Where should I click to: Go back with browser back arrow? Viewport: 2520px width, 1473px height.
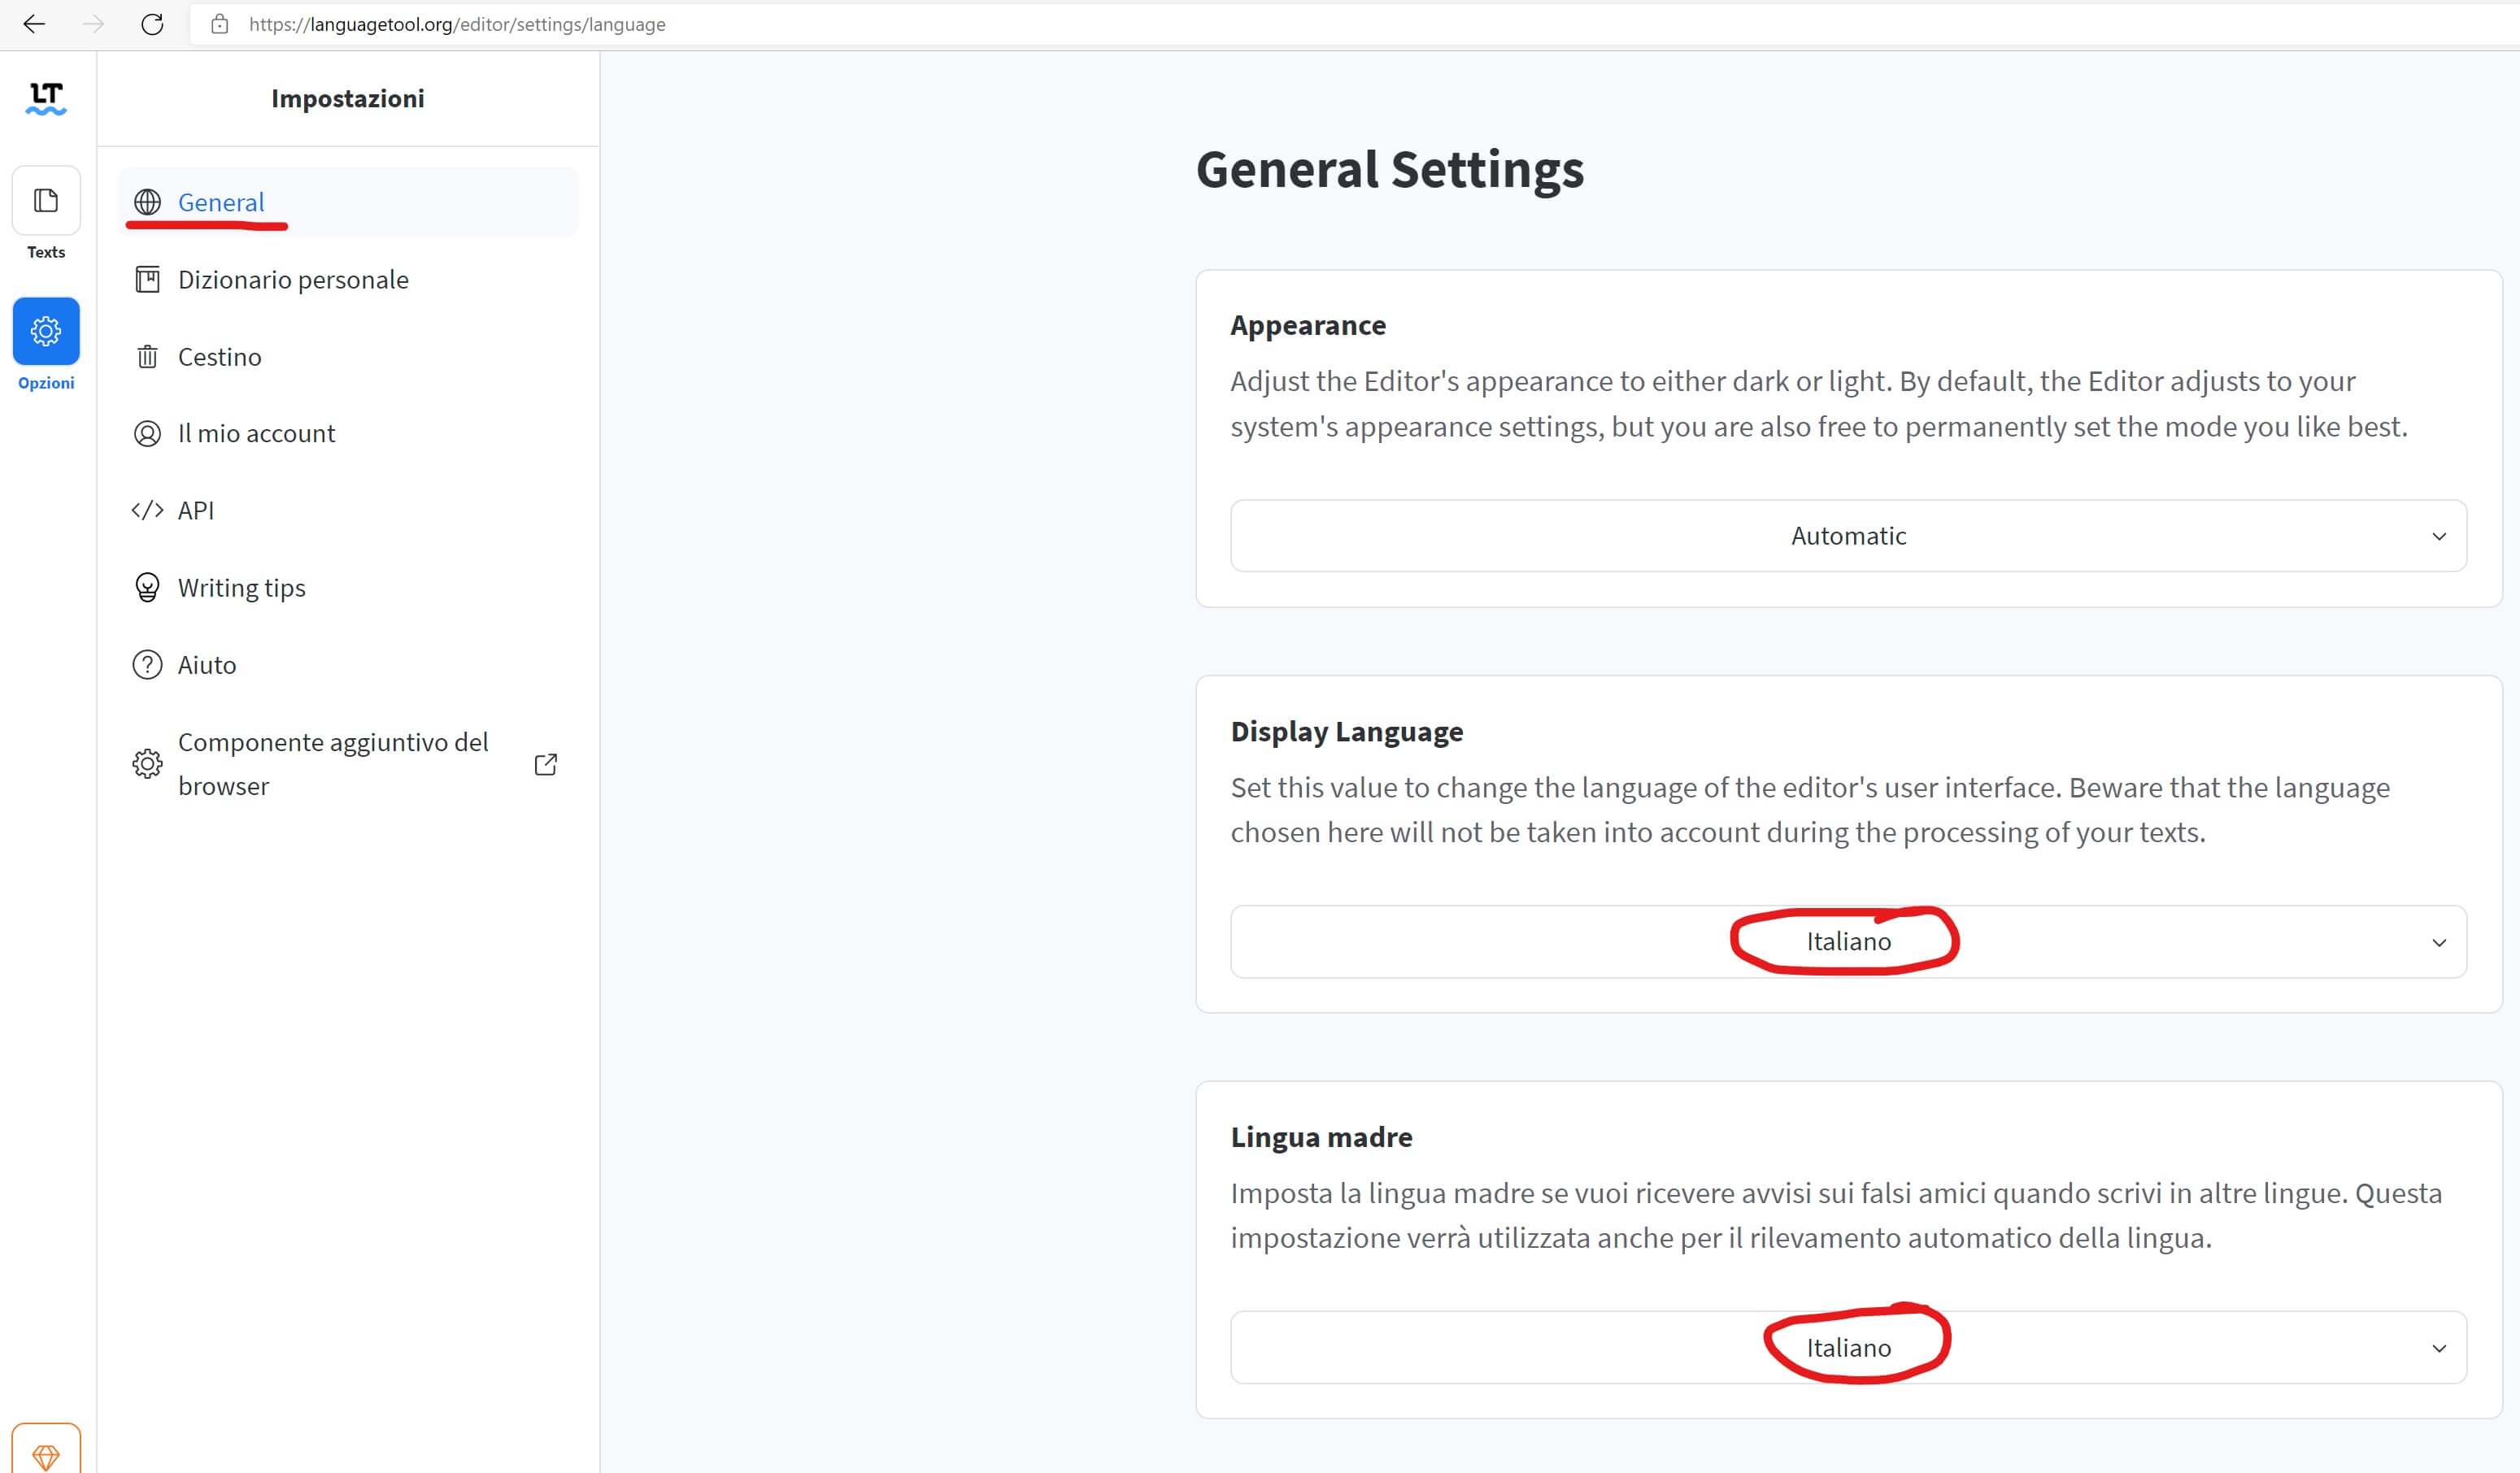click(34, 24)
